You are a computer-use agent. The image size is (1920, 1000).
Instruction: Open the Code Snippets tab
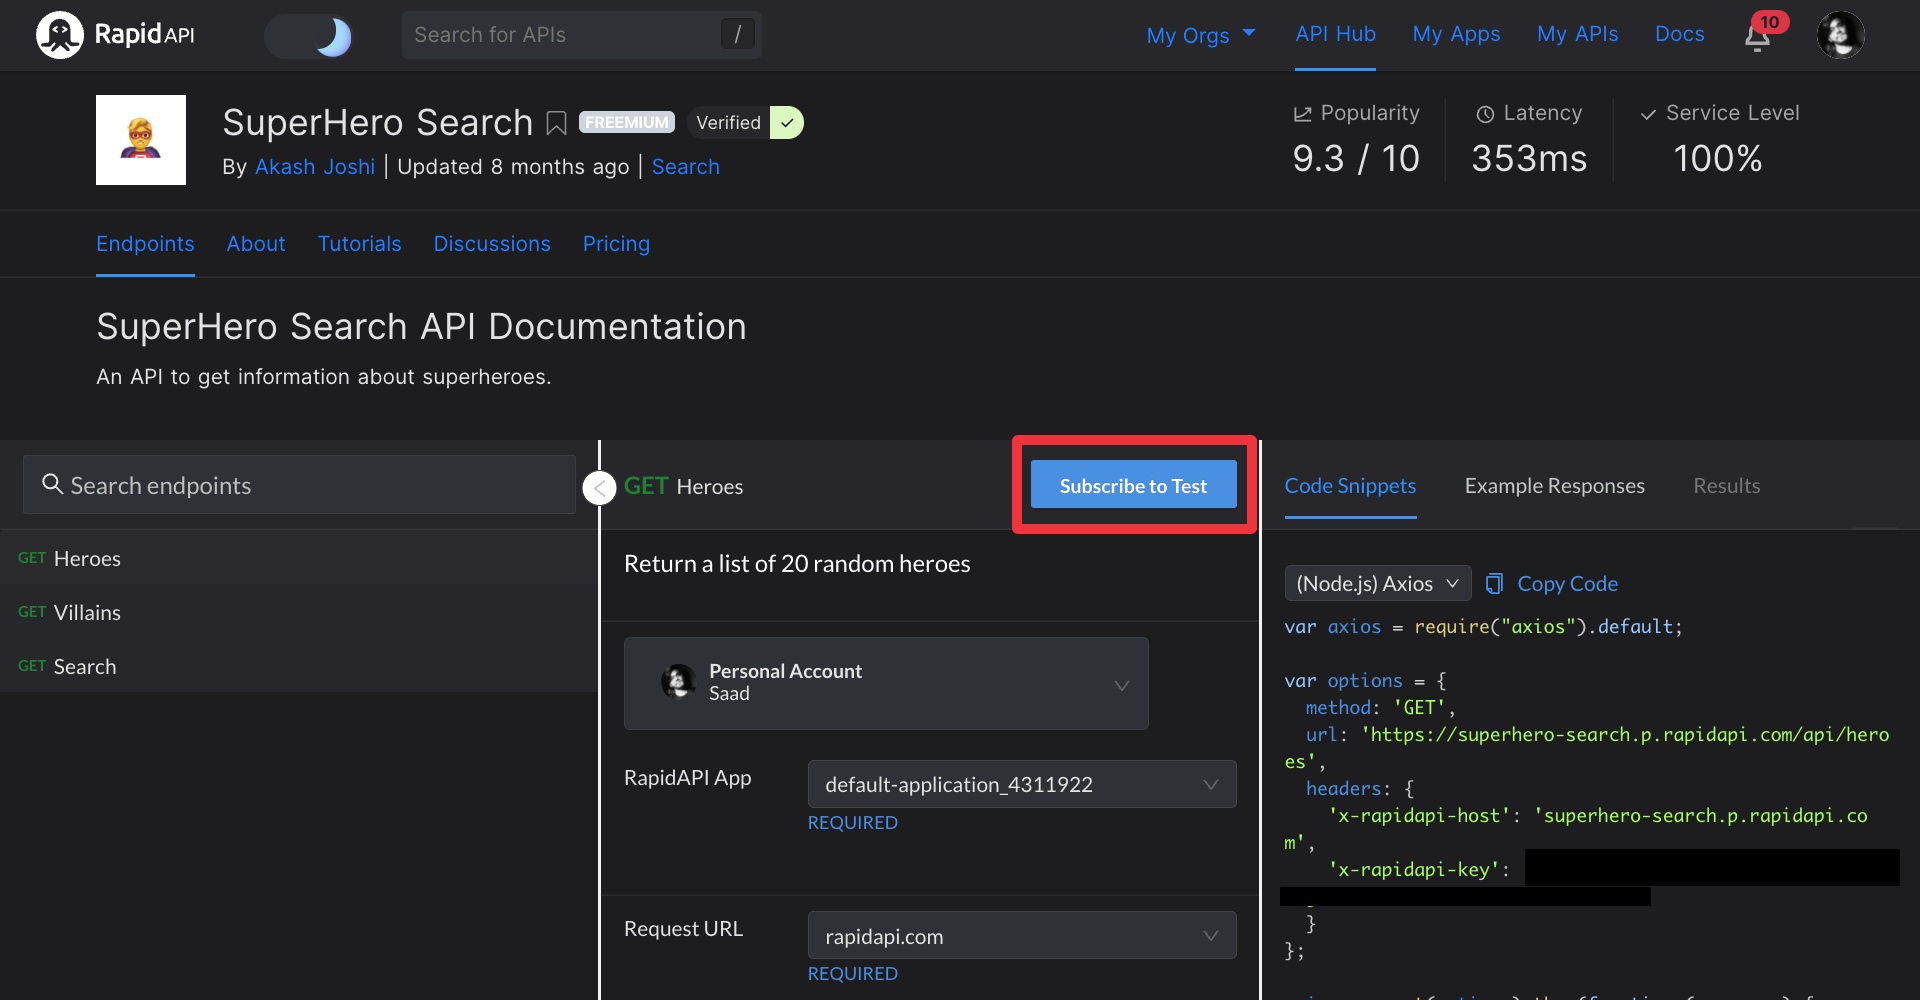pyautogui.click(x=1350, y=486)
